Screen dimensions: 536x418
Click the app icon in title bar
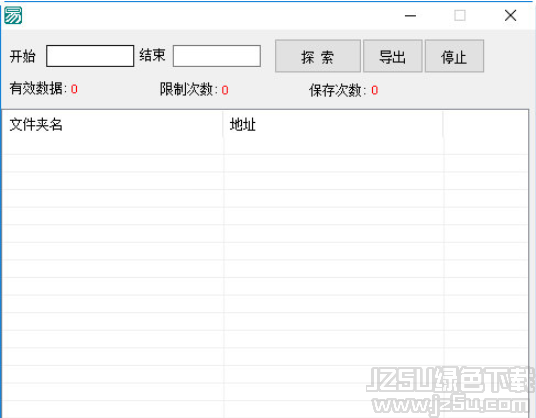[x=13, y=15]
